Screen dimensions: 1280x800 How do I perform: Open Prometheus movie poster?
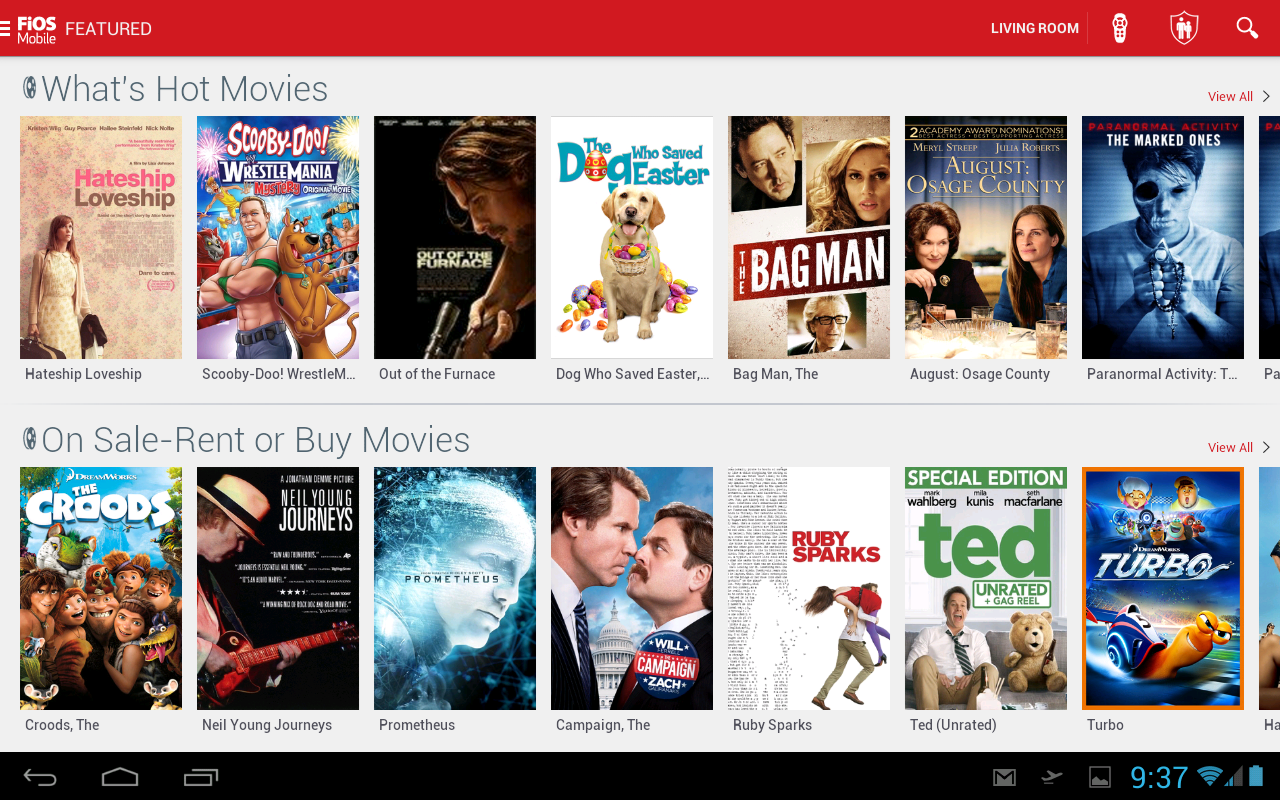[455, 588]
